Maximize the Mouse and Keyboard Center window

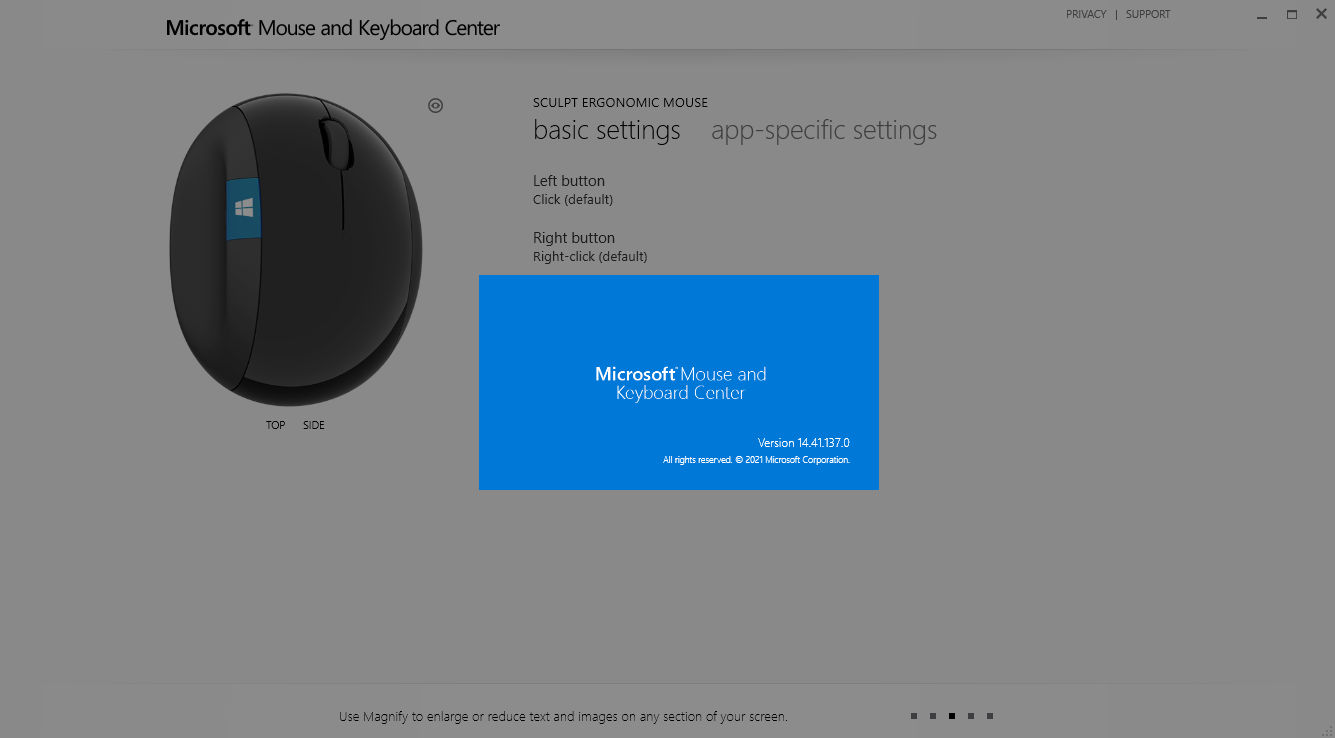pyautogui.click(x=1292, y=14)
